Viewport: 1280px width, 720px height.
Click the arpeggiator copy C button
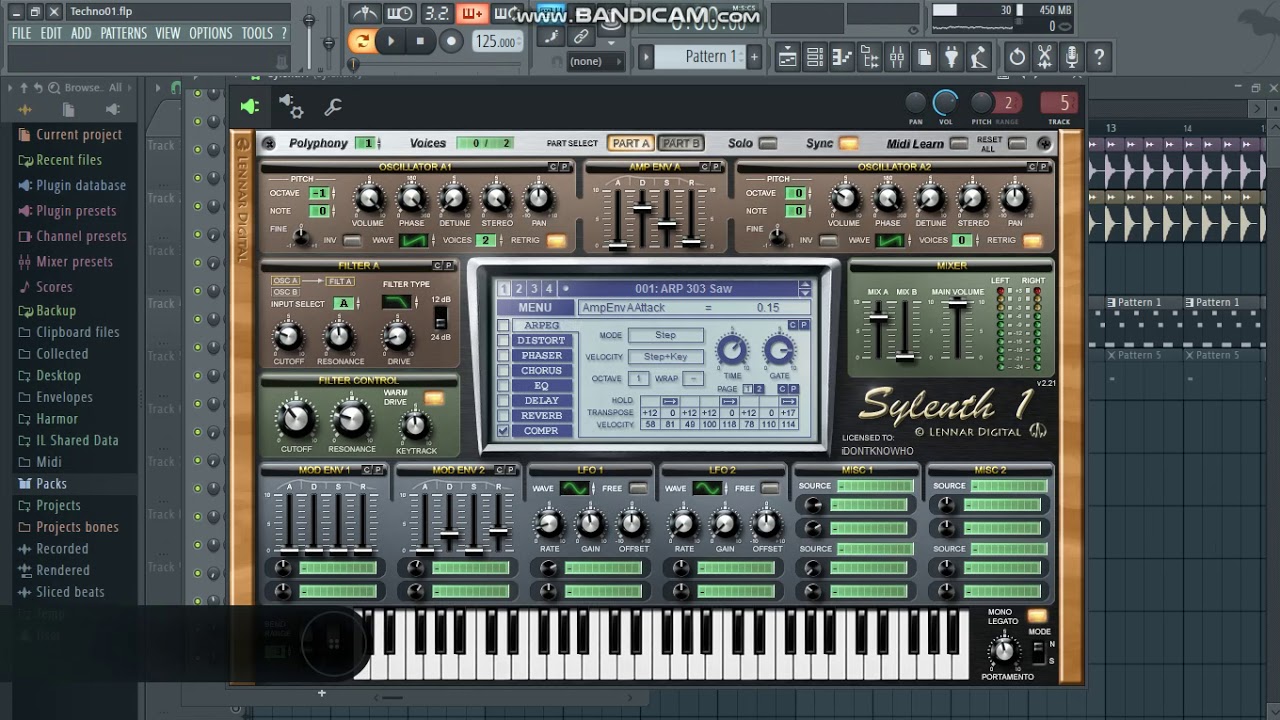pos(792,325)
